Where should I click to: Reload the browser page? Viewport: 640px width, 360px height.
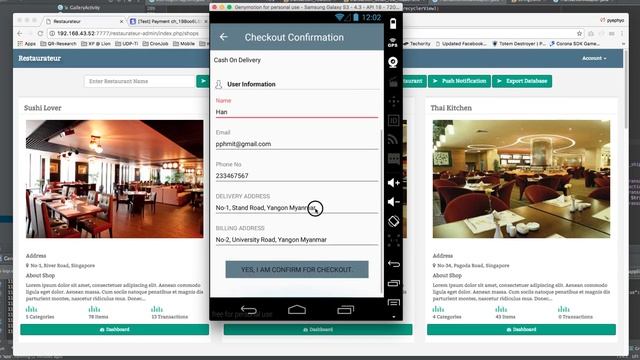[x=40, y=33]
